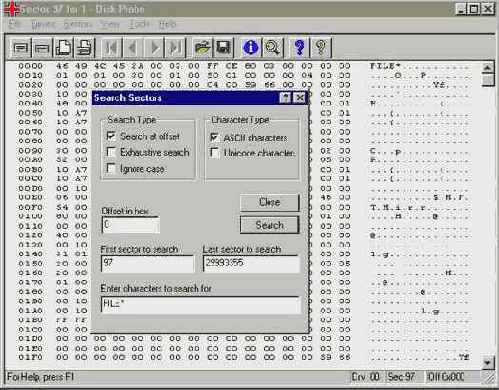Image resolution: width=499 pixels, height=390 pixels.
Task: Click the 01F0 offset row label
Action: pyautogui.click(x=30, y=357)
